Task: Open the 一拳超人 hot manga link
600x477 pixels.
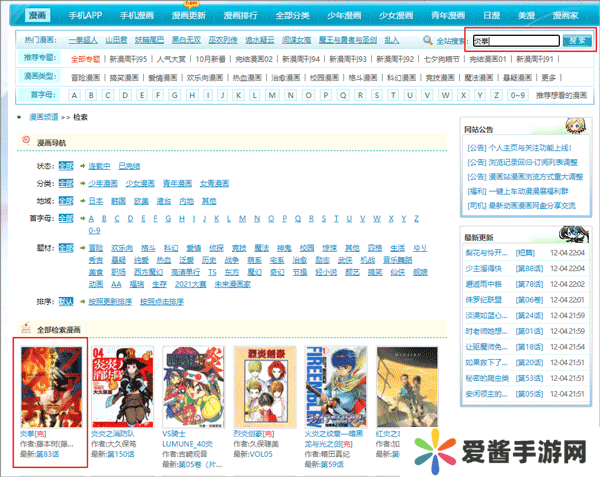Action: click(81, 41)
